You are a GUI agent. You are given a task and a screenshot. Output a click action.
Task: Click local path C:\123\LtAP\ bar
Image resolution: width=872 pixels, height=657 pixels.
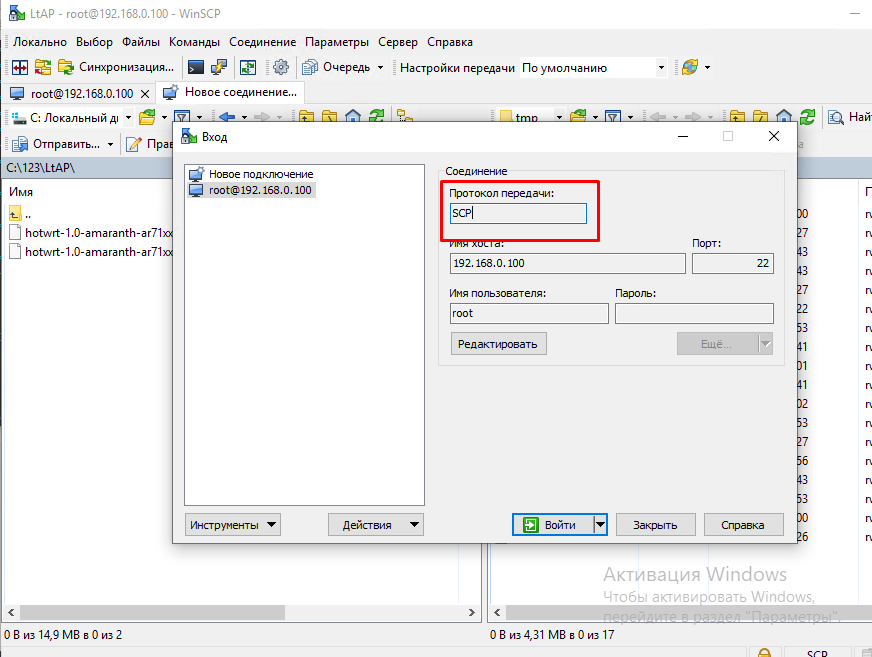pyautogui.click(x=89, y=167)
